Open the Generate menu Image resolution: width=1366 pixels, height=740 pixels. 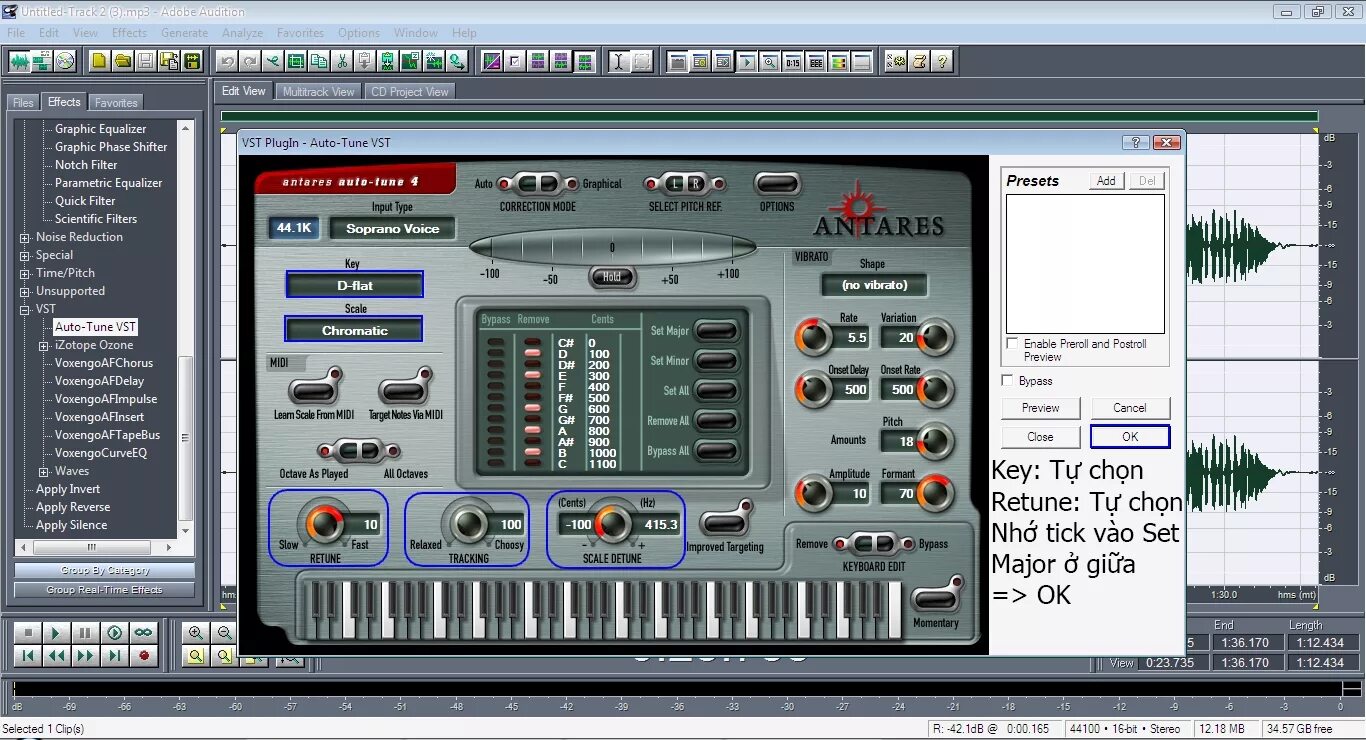click(x=184, y=33)
